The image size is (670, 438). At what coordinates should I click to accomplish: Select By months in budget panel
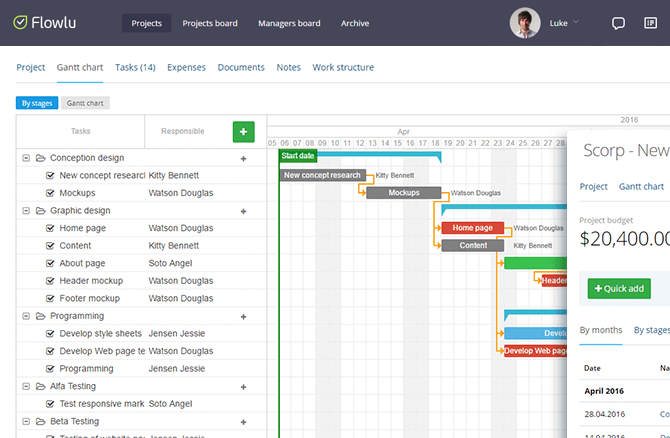[601, 330]
